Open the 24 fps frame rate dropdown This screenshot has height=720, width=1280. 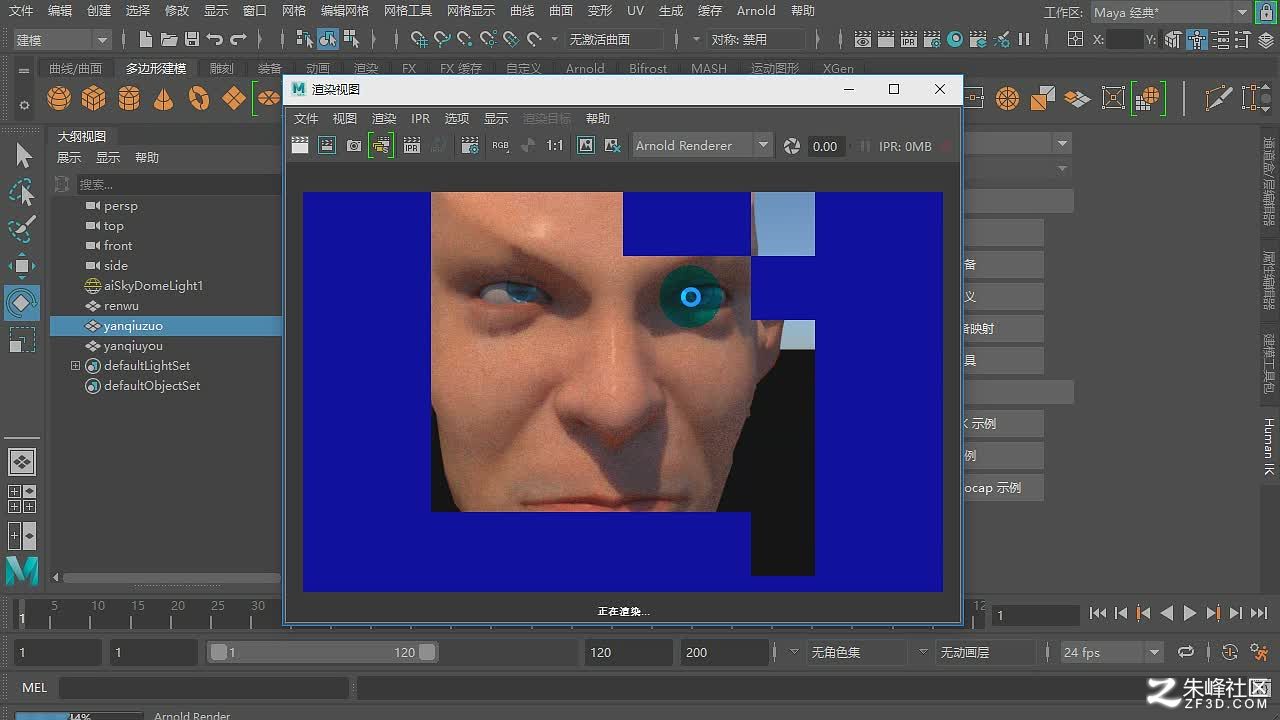coord(1112,652)
